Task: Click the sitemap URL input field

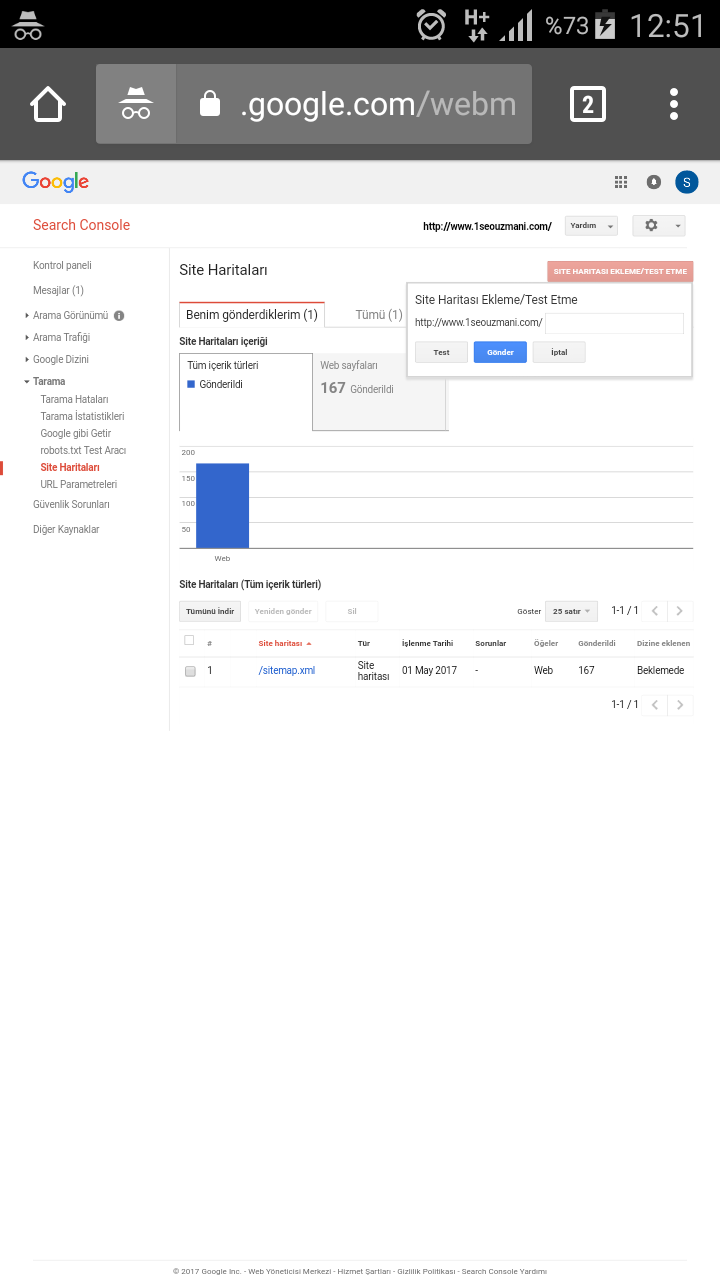Action: [x=614, y=323]
